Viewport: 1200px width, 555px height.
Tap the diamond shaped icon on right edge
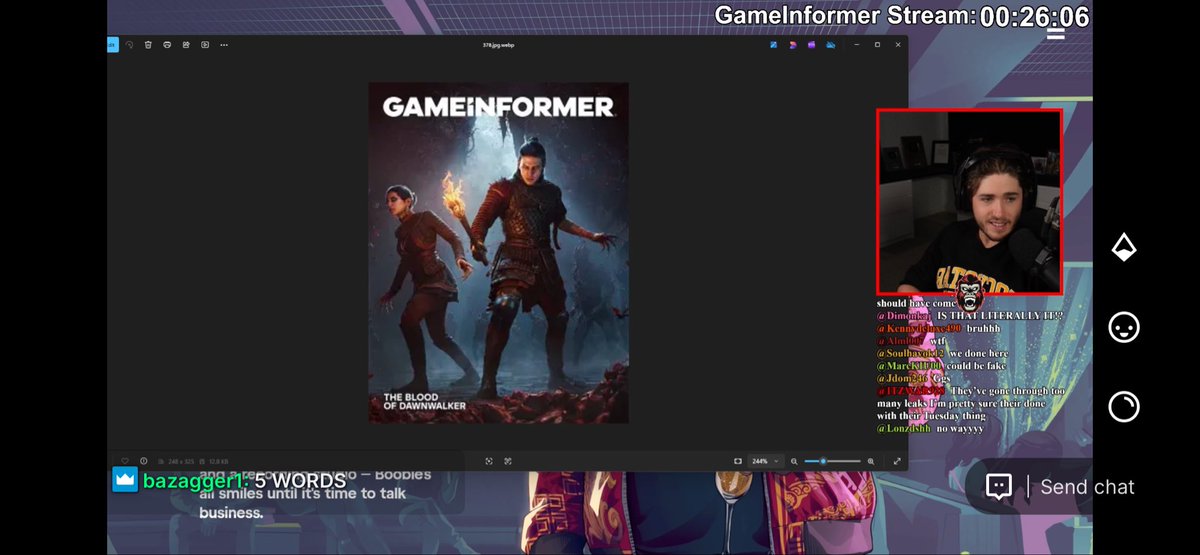(1124, 249)
